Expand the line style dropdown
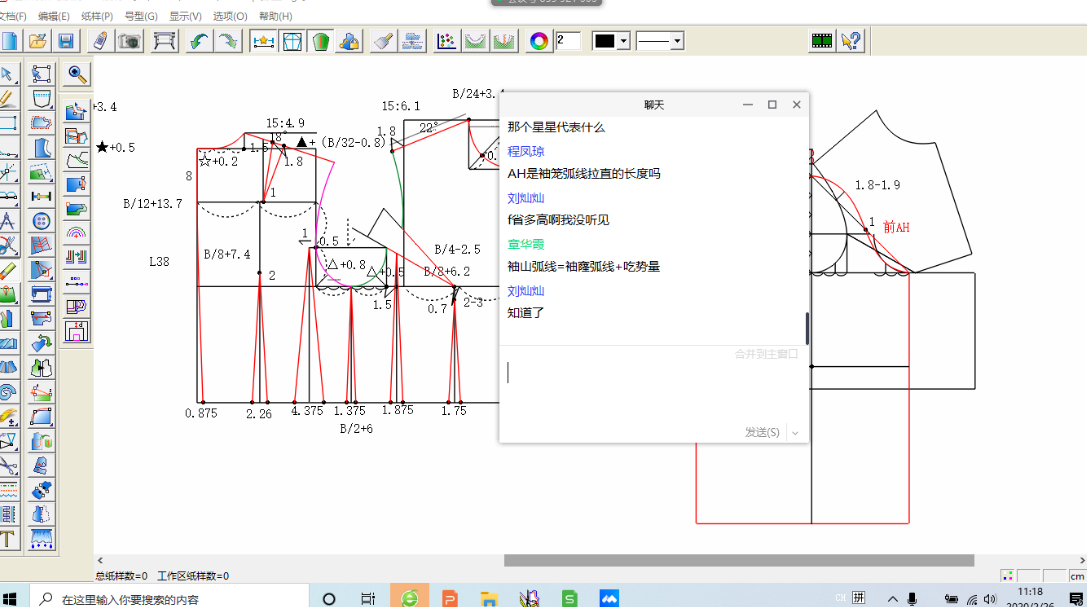This screenshot has height=607, width=1089. [x=677, y=41]
